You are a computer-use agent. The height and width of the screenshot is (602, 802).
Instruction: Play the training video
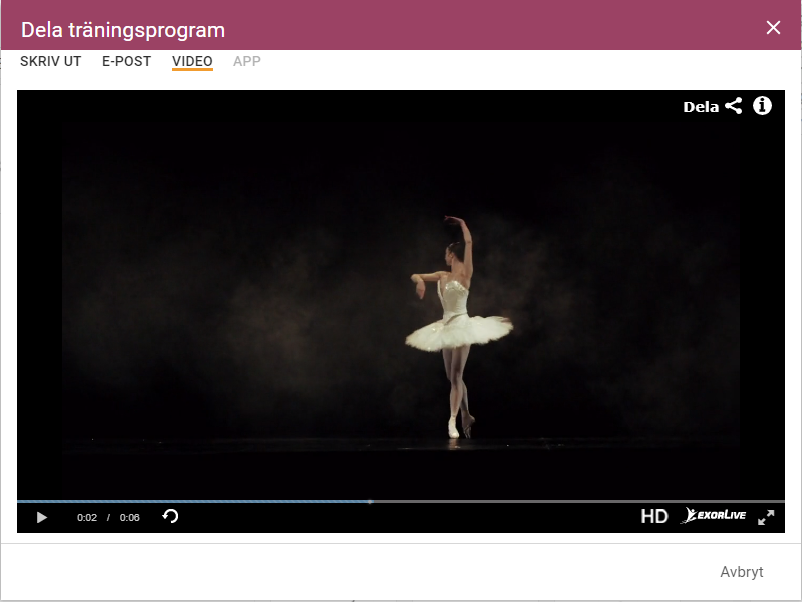point(42,518)
